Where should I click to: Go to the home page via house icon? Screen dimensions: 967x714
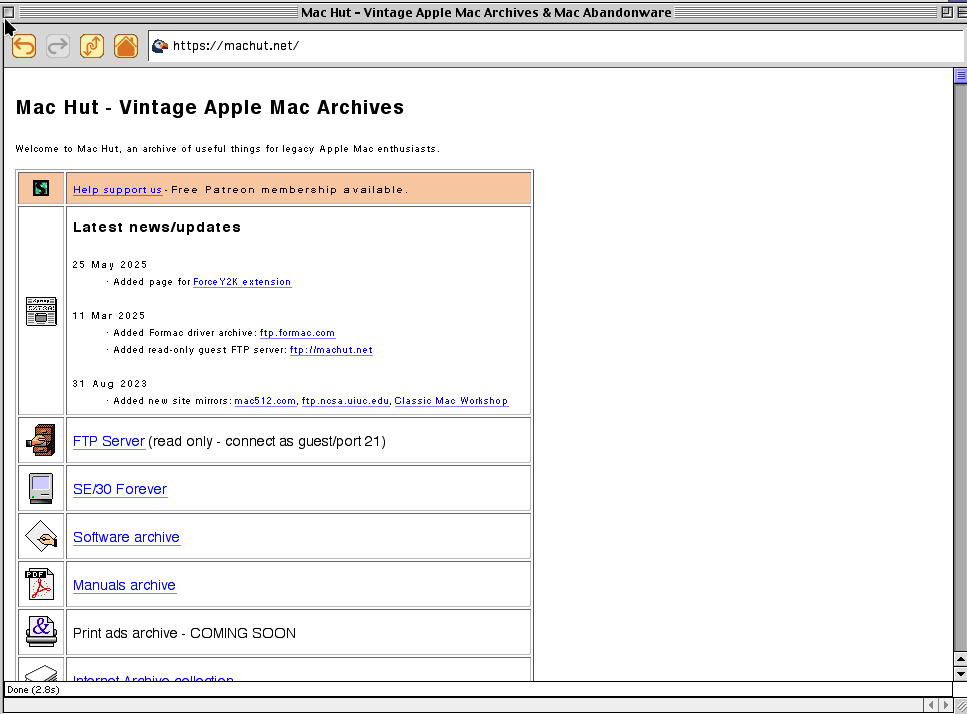(x=126, y=46)
